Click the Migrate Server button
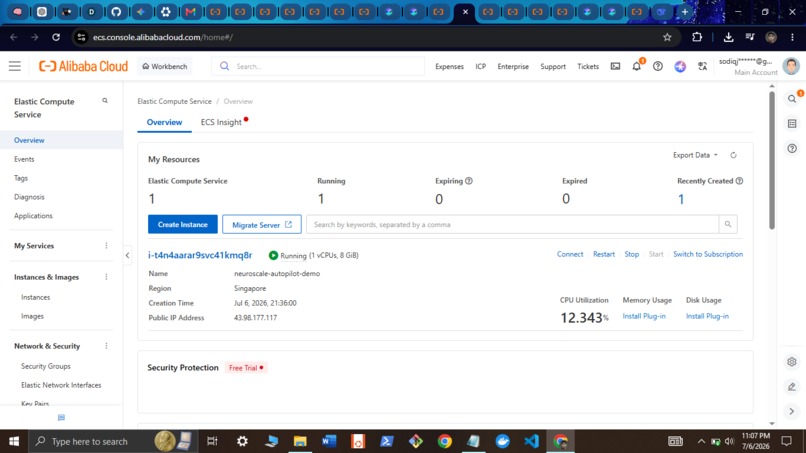Image resolution: width=806 pixels, height=453 pixels. [262, 224]
